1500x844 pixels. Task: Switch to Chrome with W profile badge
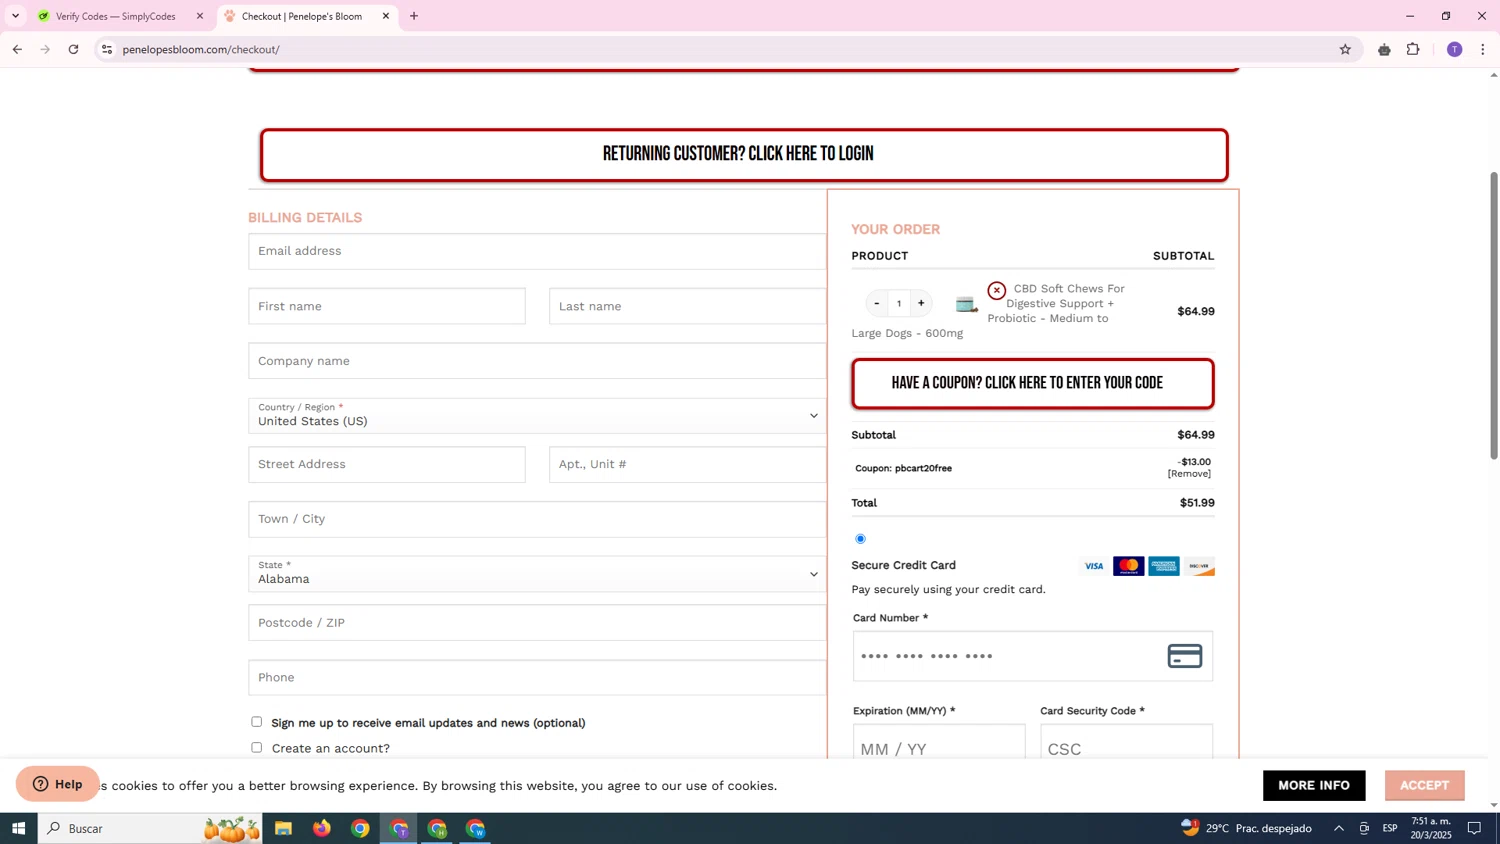[x=476, y=828]
